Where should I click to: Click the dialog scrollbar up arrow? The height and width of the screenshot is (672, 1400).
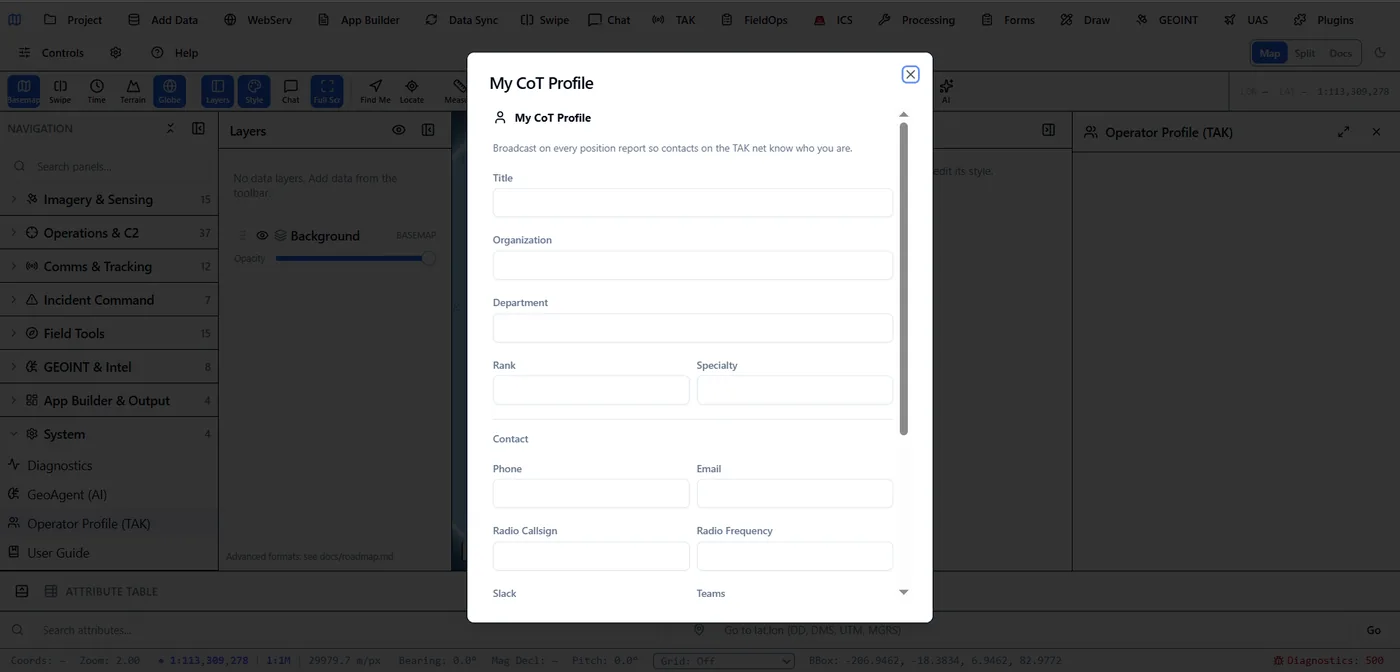[x=904, y=115]
